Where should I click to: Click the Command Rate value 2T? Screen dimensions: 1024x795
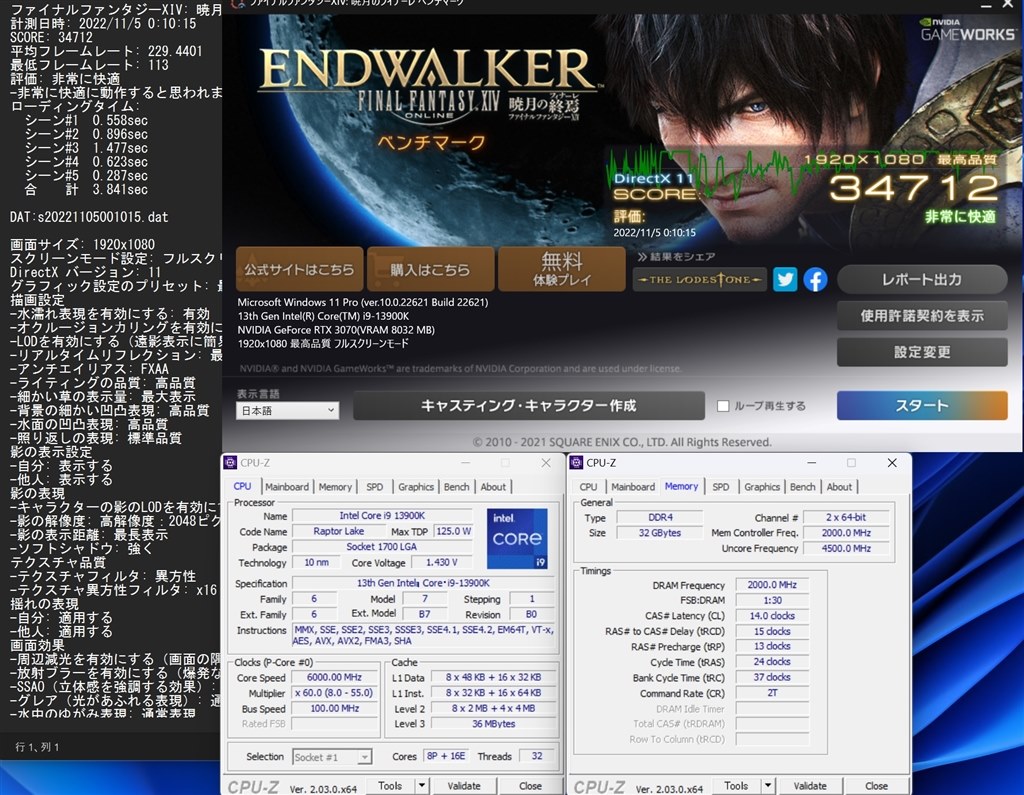tap(772, 692)
